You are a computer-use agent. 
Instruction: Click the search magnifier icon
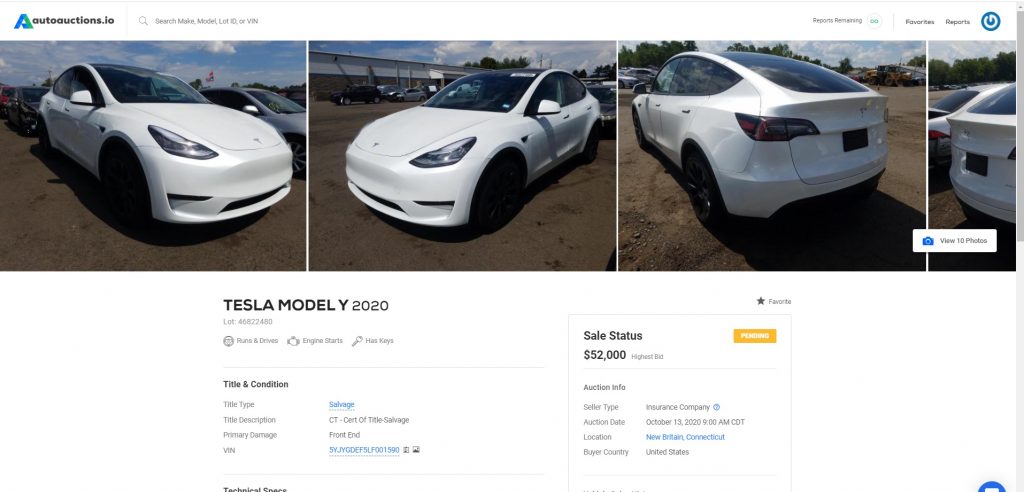point(143,21)
